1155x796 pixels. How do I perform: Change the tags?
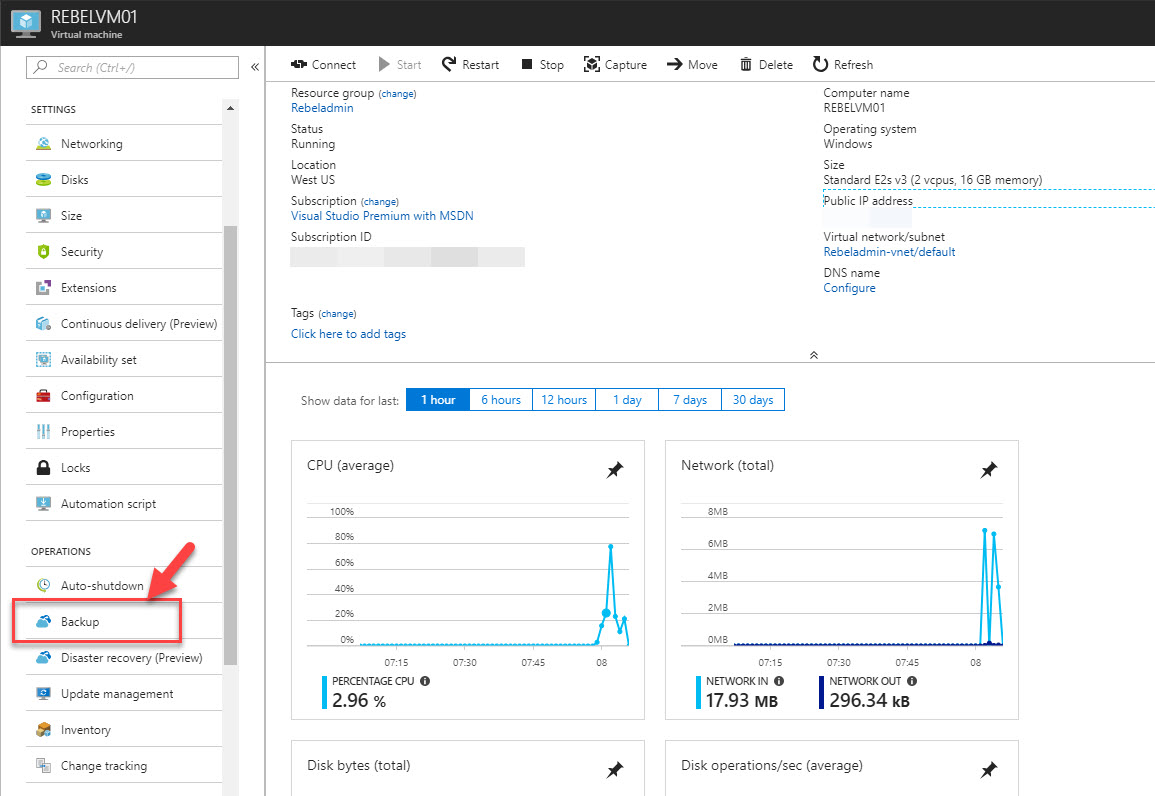click(337, 314)
